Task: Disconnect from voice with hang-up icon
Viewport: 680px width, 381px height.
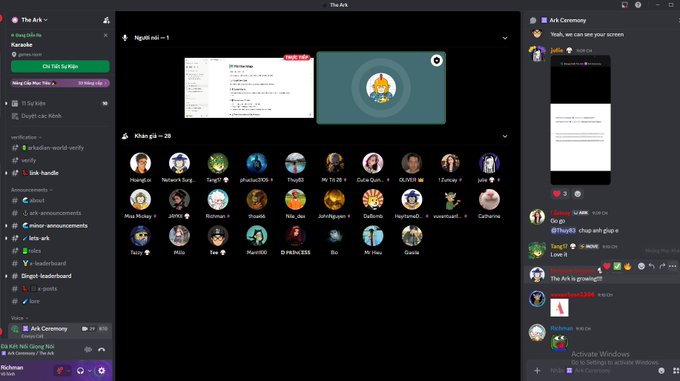Action: [101, 349]
